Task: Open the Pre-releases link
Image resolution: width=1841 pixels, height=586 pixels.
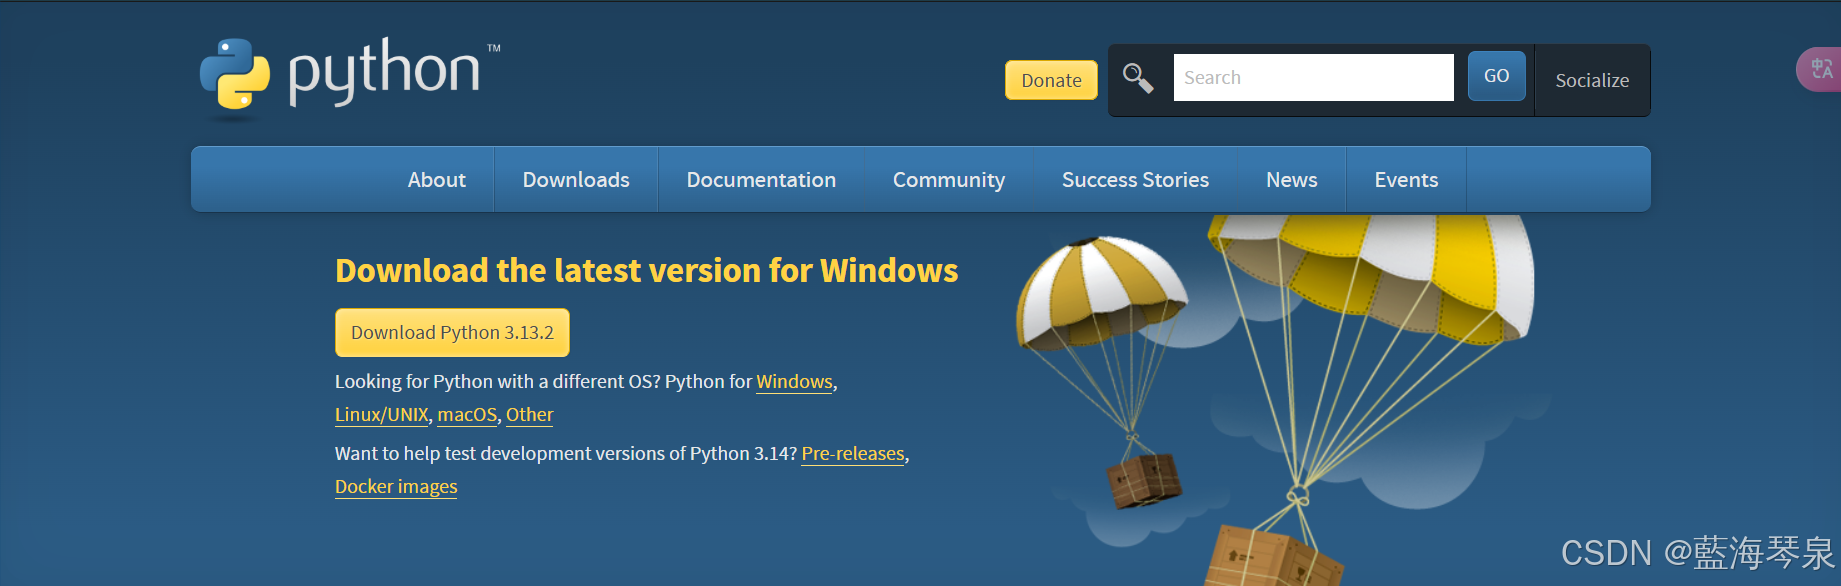Action: click(853, 454)
